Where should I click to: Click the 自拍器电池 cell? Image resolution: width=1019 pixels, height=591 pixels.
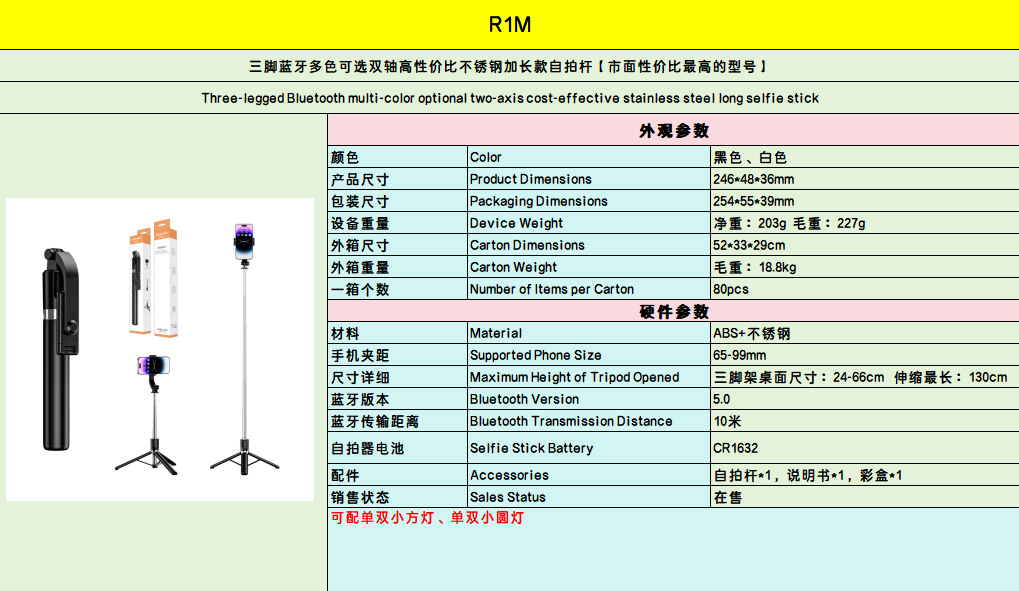click(398, 448)
